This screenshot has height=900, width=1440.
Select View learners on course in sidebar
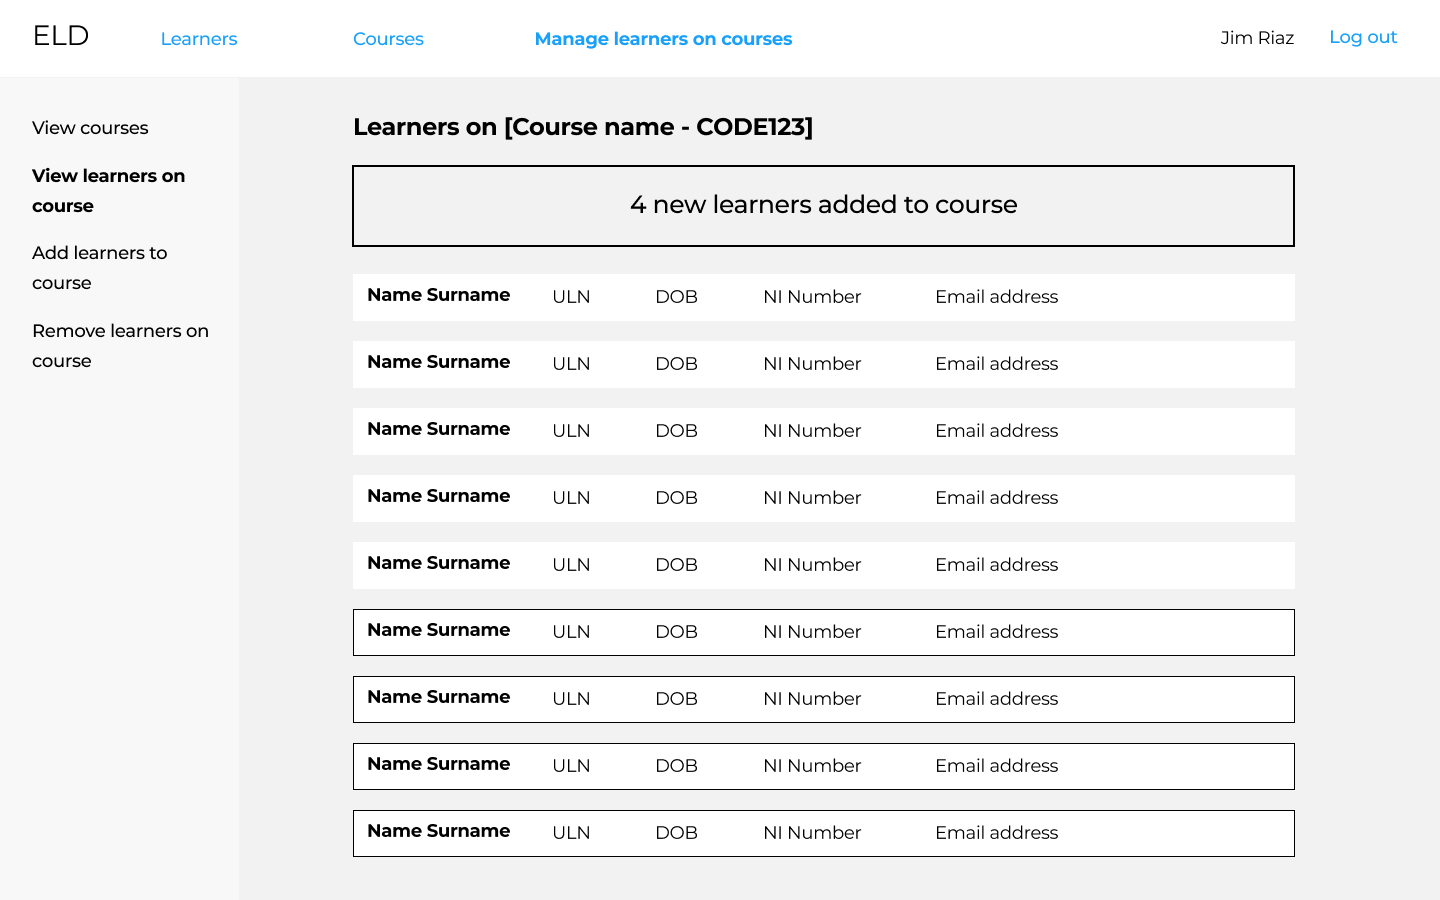(108, 190)
